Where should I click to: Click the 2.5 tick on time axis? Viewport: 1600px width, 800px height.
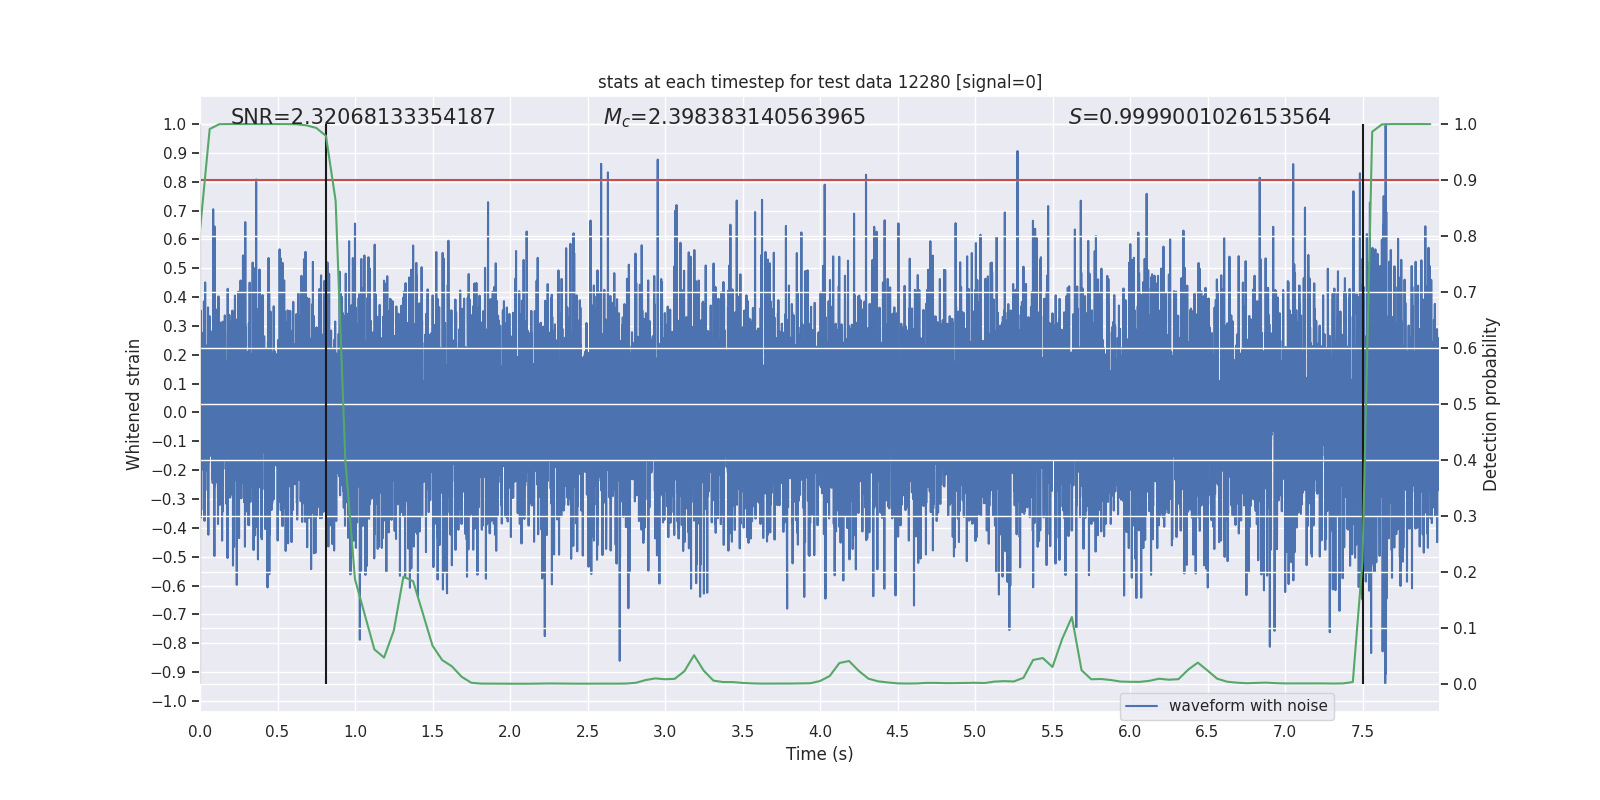[x=587, y=731]
